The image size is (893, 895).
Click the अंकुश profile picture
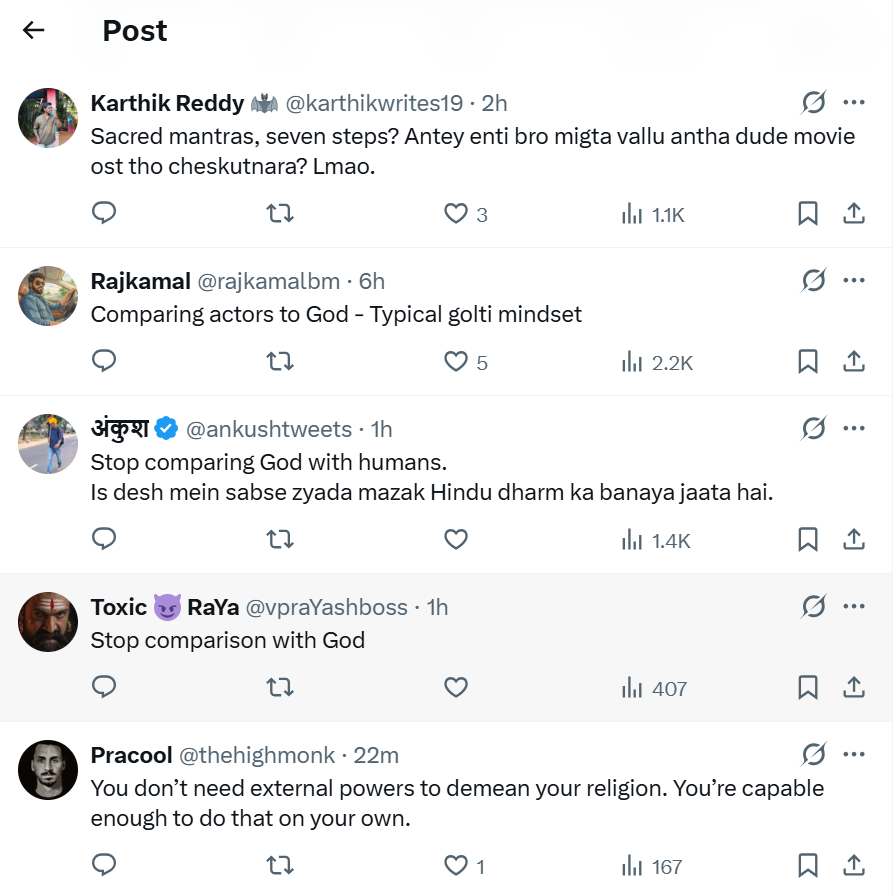(x=48, y=444)
